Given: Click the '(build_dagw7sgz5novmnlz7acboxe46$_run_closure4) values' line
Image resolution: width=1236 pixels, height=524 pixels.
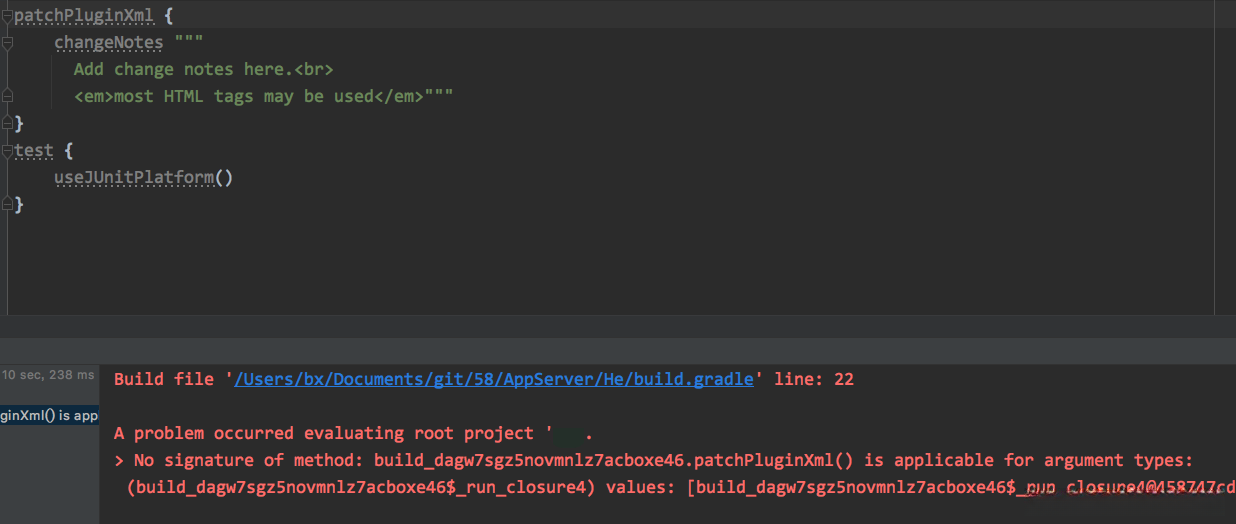Looking at the screenshot, I should point(680,487).
